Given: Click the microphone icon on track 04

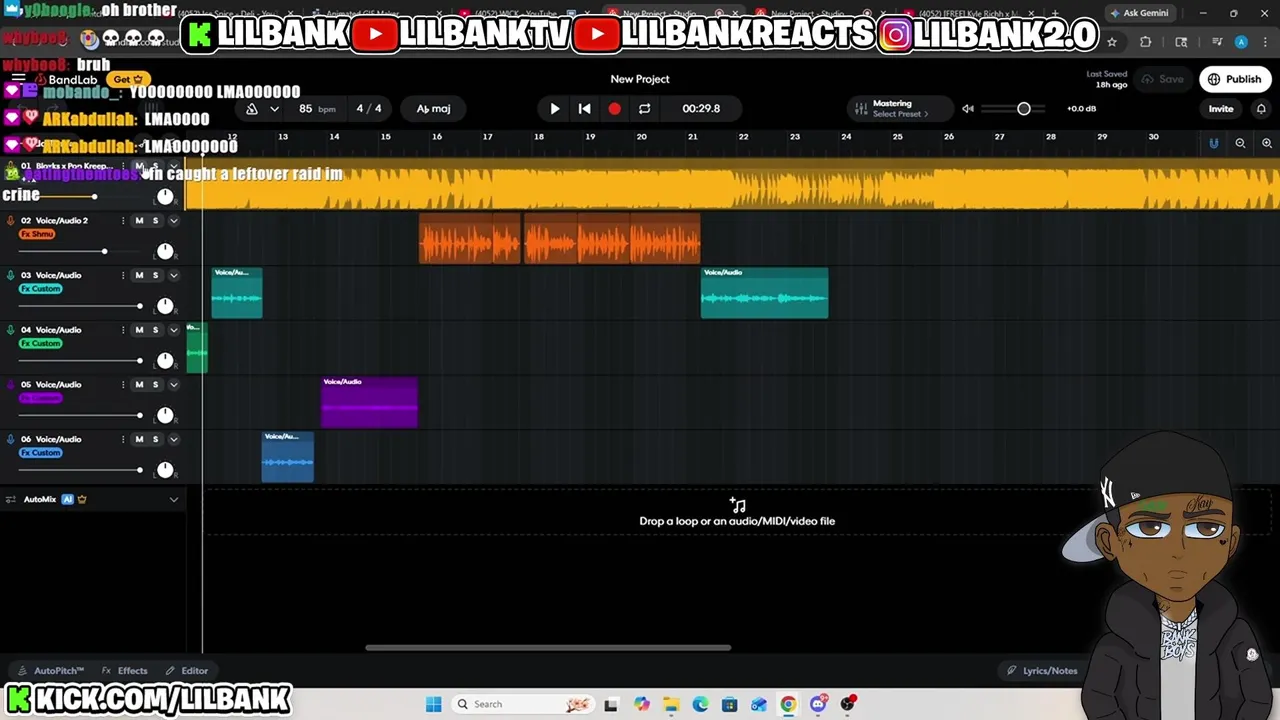Looking at the screenshot, I should (x=11, y=330).
